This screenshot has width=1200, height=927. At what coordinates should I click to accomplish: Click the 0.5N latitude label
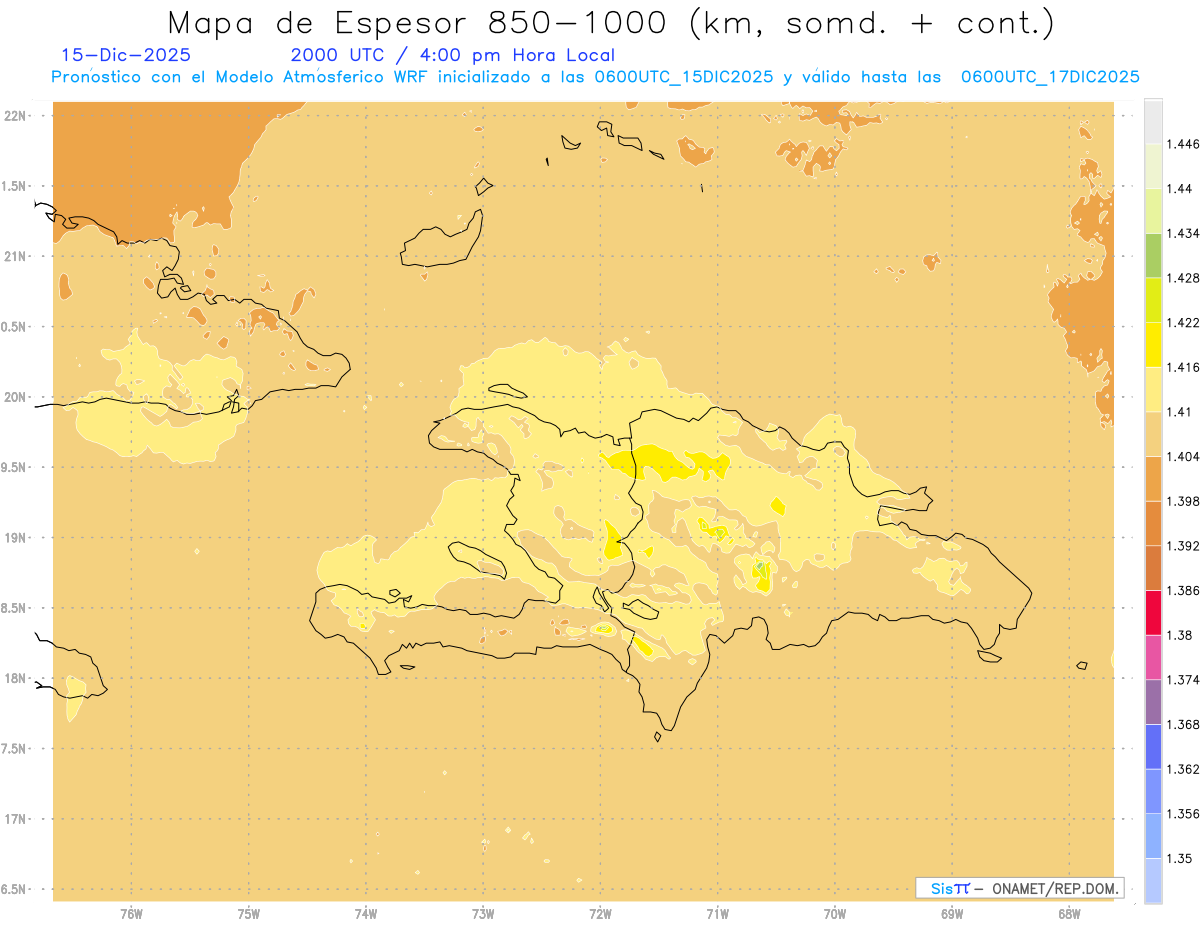pos(15,327)
